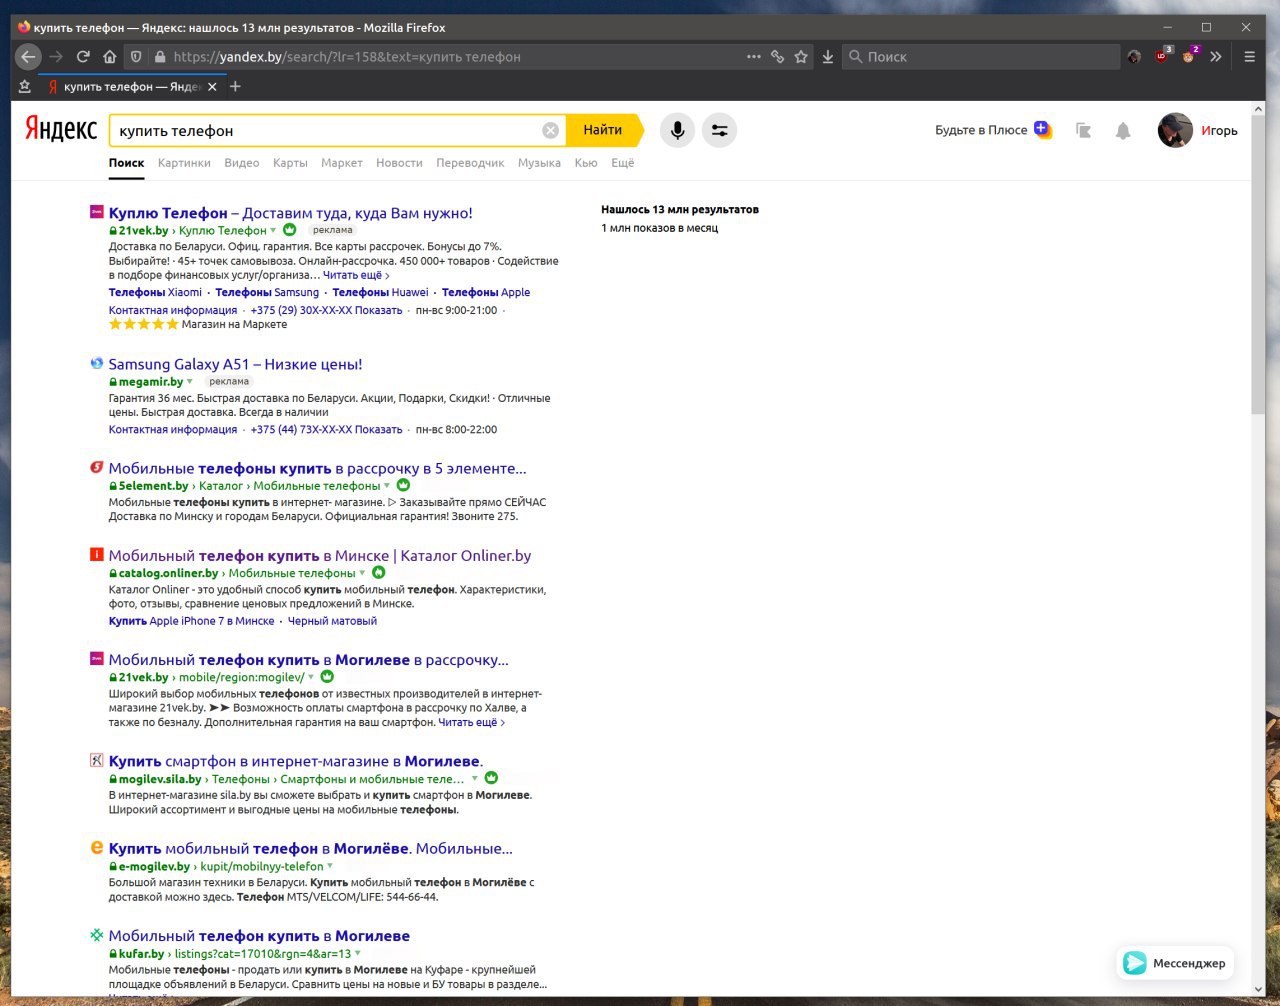The width and height of the screenshot is (1280, 1006).
Task: Open the Ещё more services menu
Action: coord(623,163)
